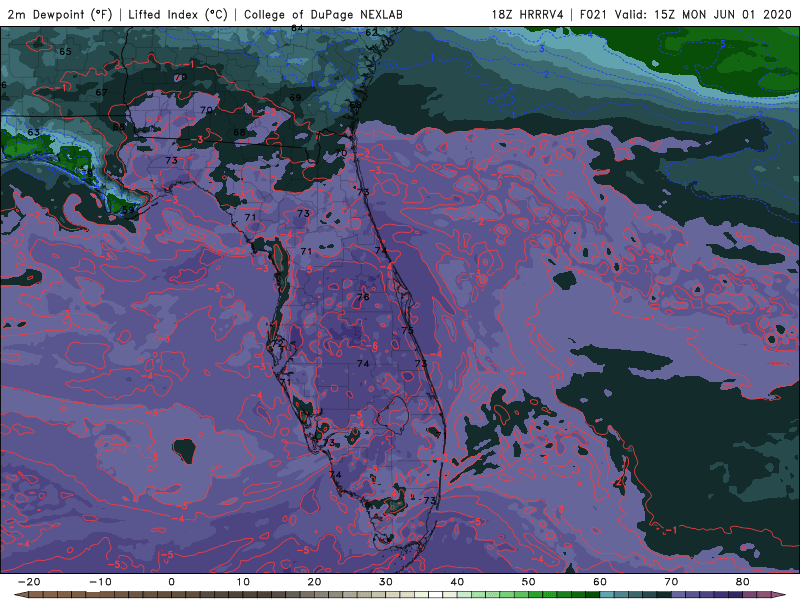Click the 72 dewpoint value near Tampa Bay

(x=277, y=344)
